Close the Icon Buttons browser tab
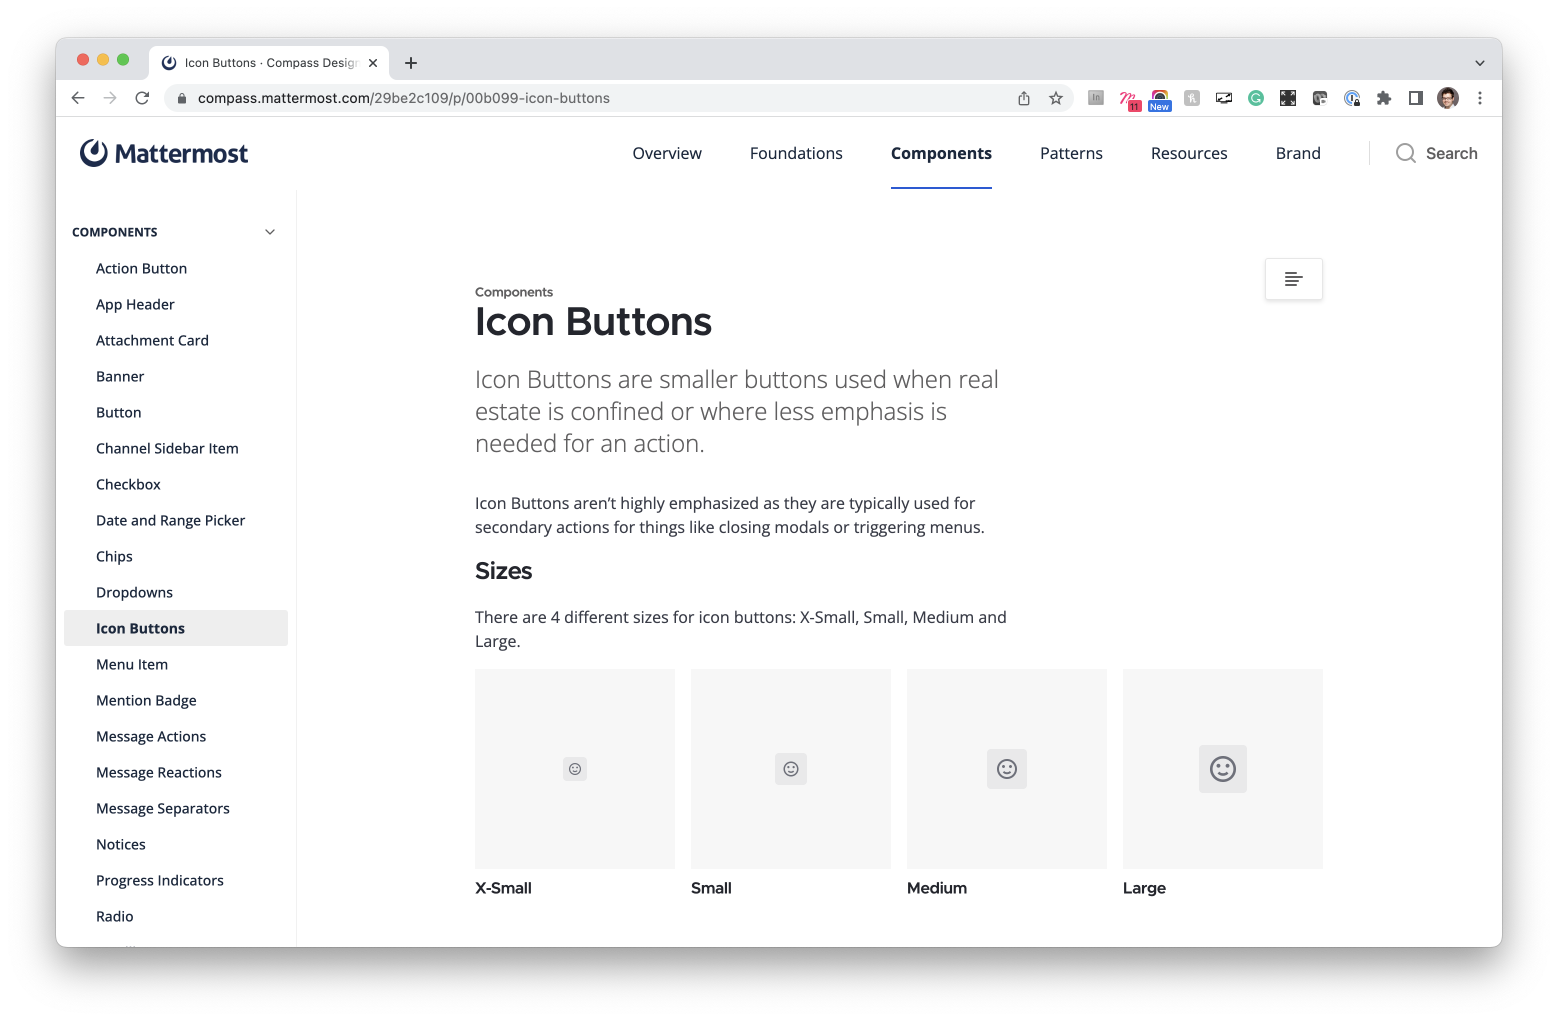 pos(373,63)
